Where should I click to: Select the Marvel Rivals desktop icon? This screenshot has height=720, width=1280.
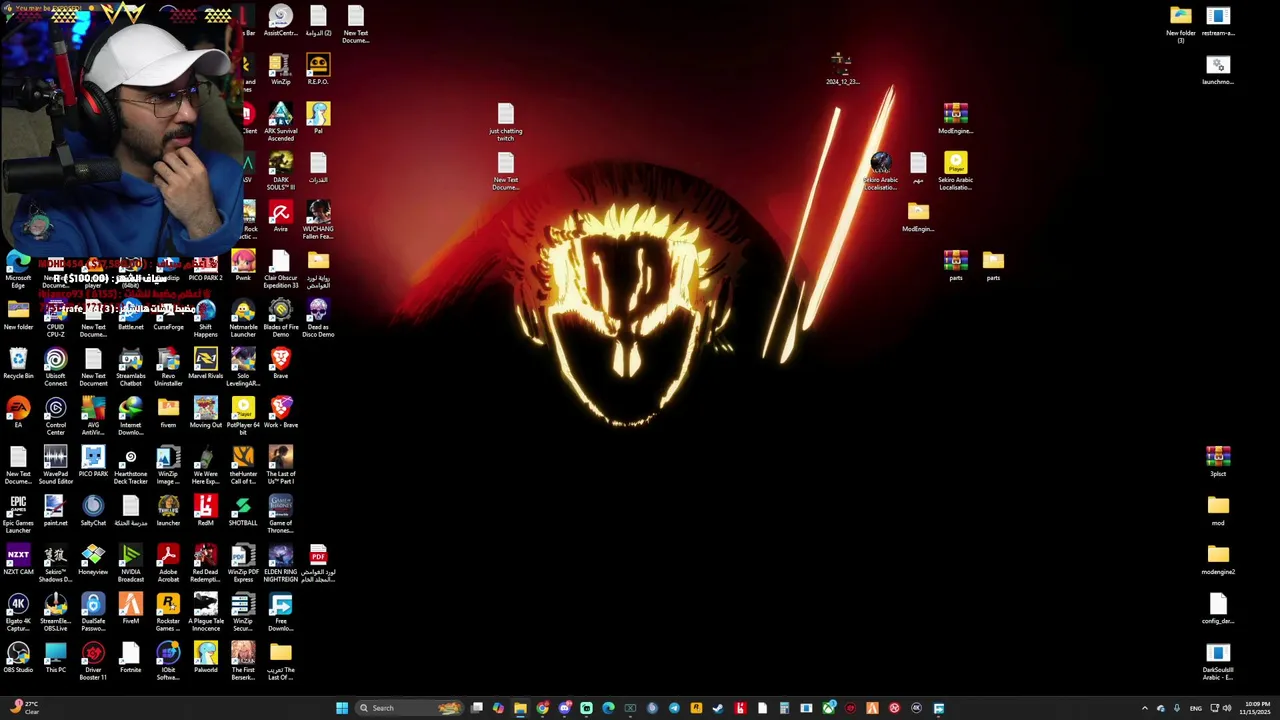click(x=205, y=364)
